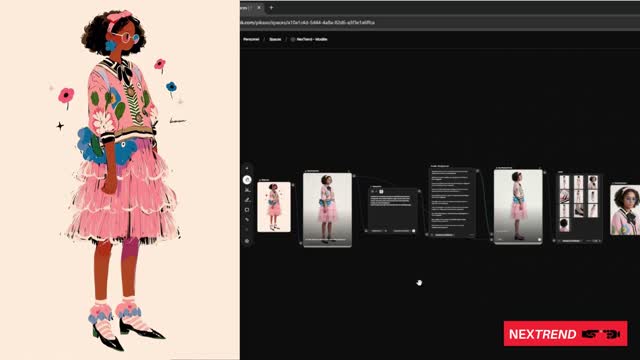Click the NexTrend space name breadcrumb
The width and height of the screenshot is (640, 360).
(x=312, y=39)
